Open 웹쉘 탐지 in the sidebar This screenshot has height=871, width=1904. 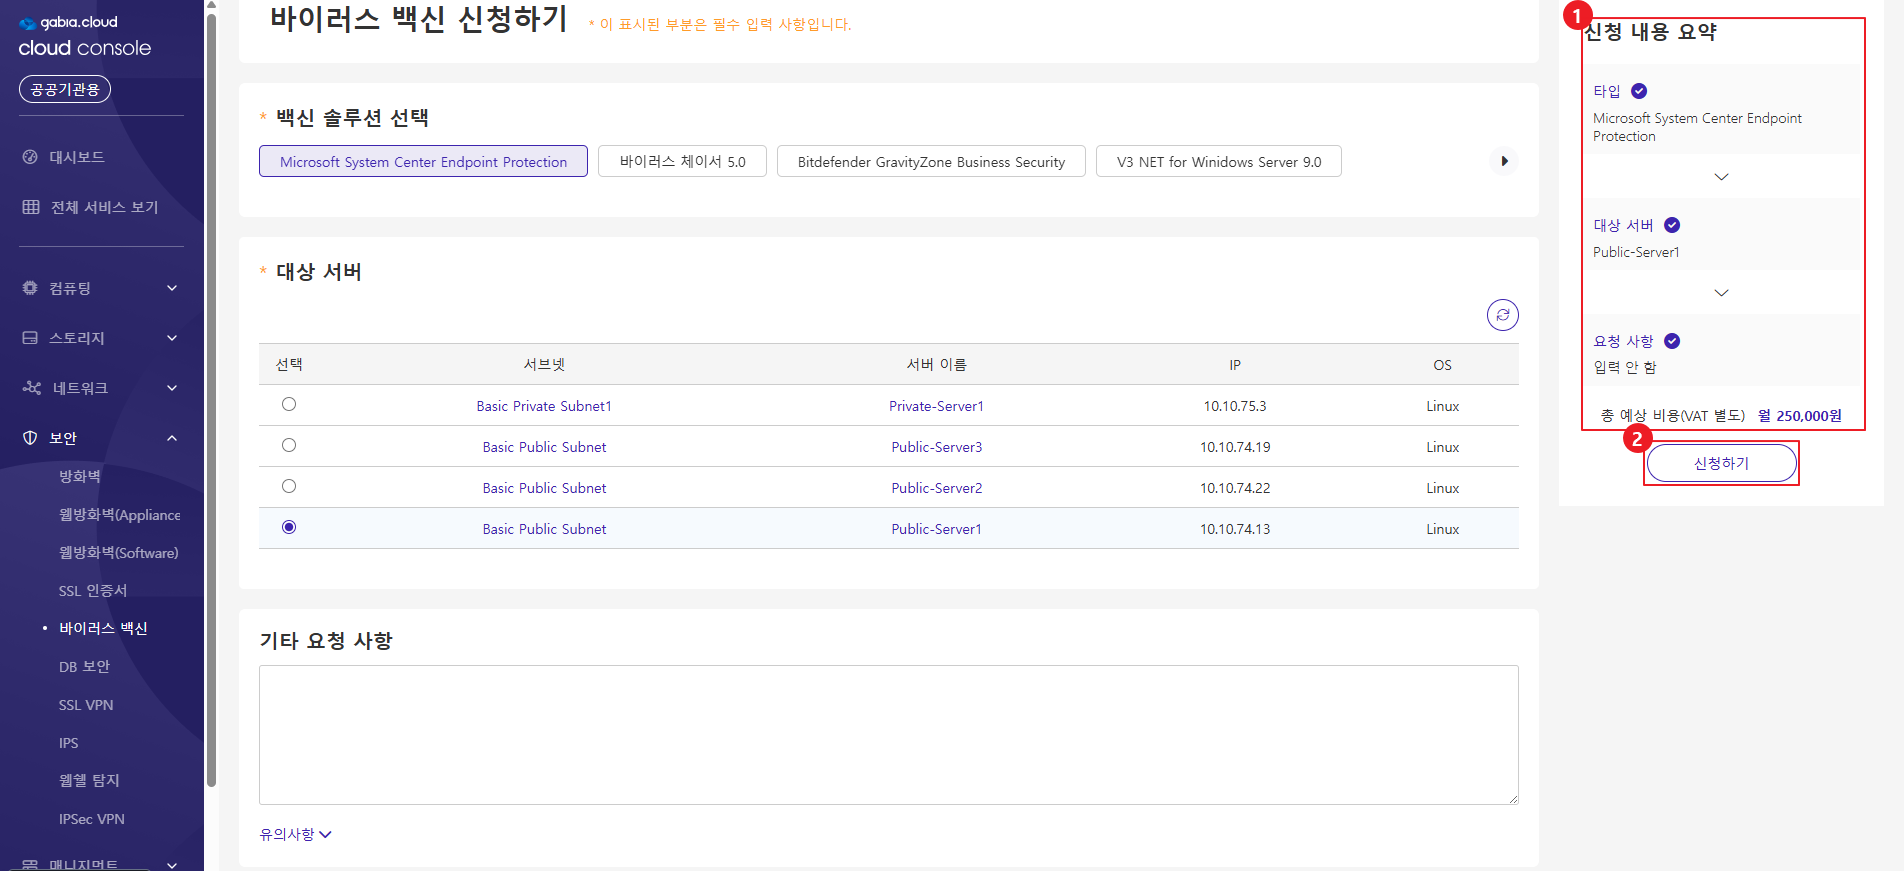[x=89, y=780]
